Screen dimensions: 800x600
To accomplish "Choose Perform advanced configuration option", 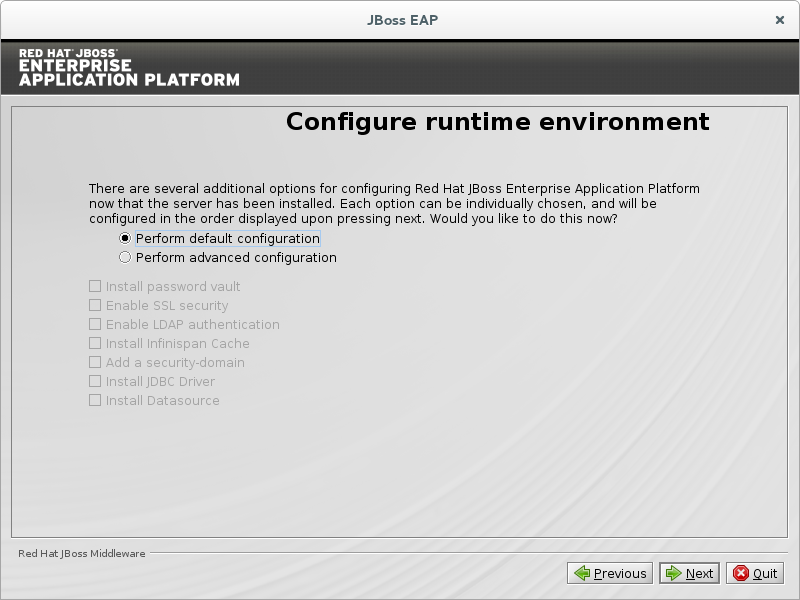I will coord(125,258).
